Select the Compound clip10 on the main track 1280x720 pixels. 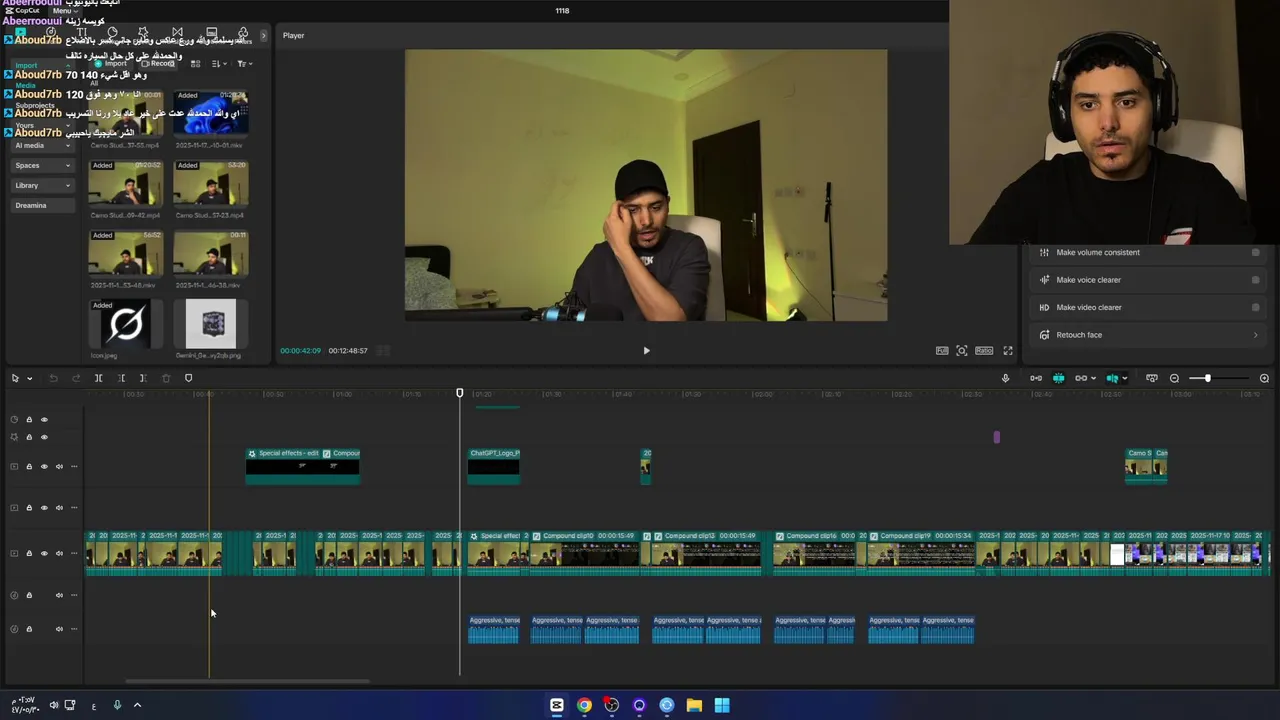point(584,553)
